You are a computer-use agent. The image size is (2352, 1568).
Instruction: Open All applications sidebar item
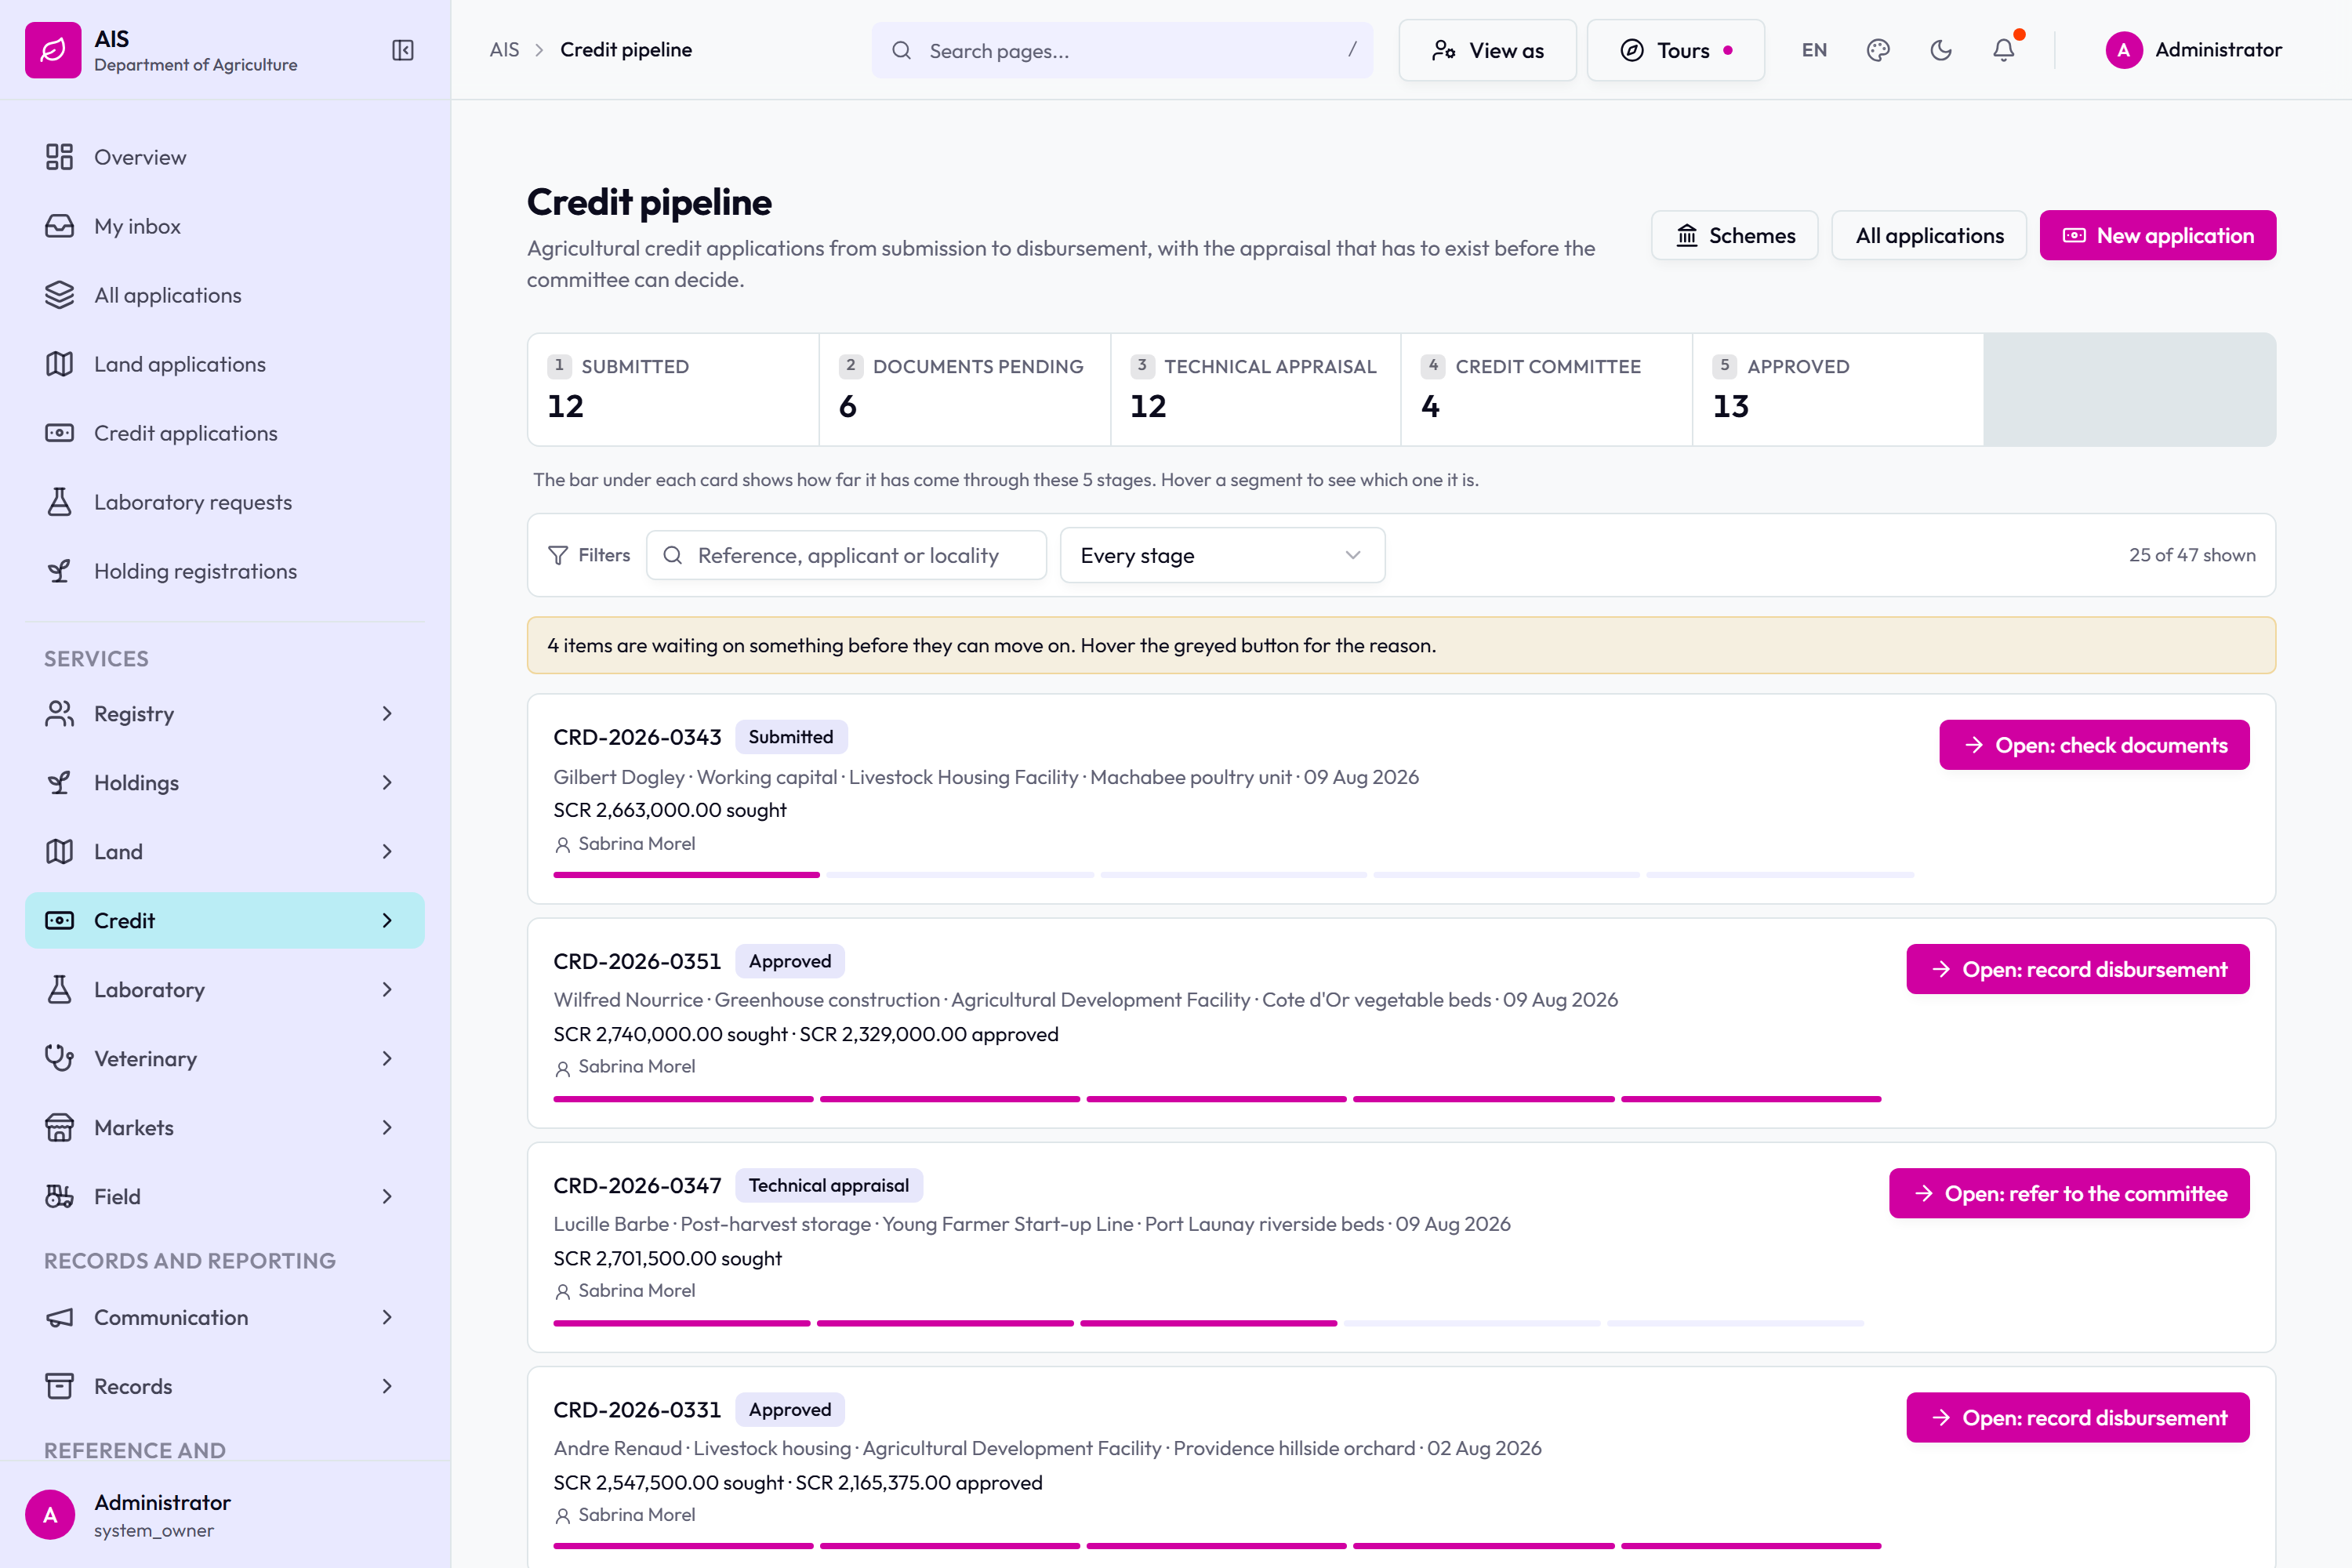tap(225, 295)
